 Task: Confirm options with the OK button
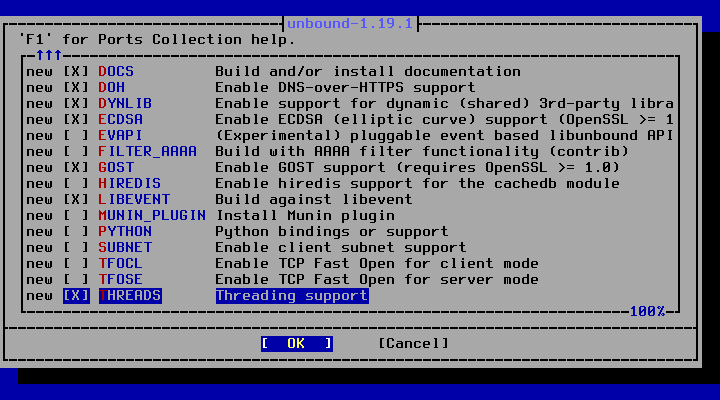297,344
